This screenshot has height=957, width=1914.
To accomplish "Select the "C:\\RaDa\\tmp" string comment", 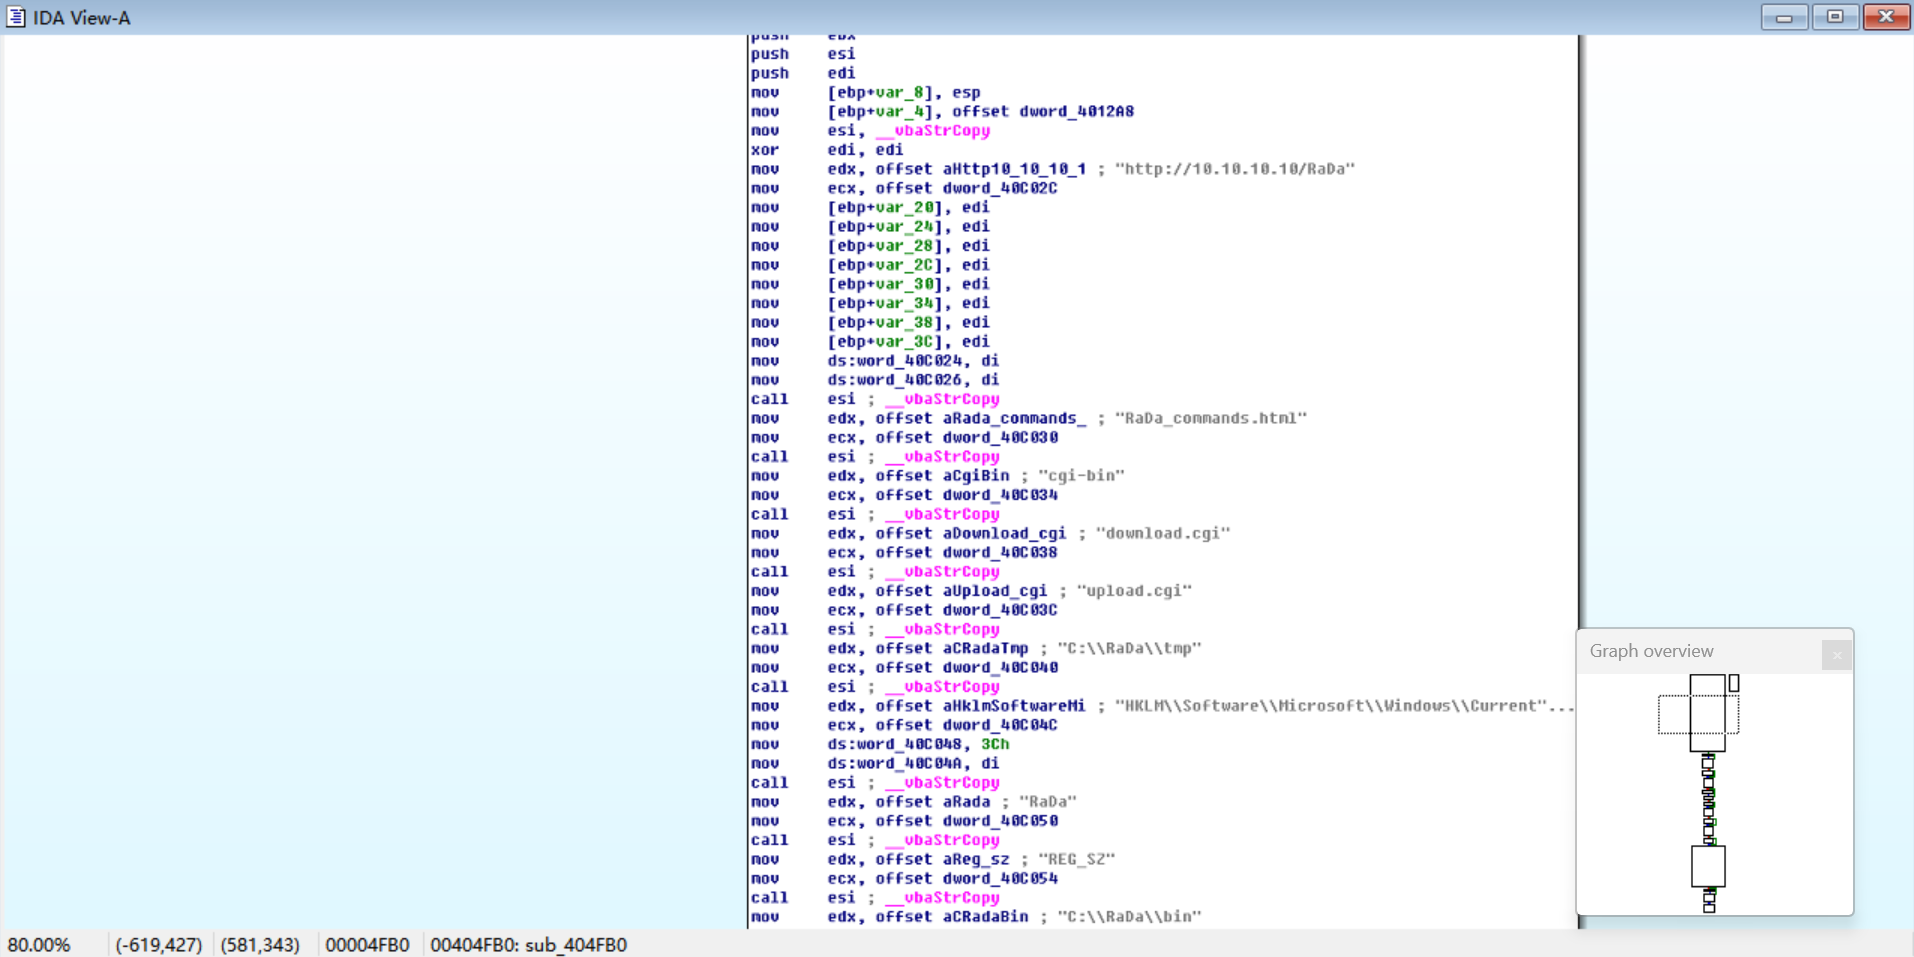I will coord(1130,648).
